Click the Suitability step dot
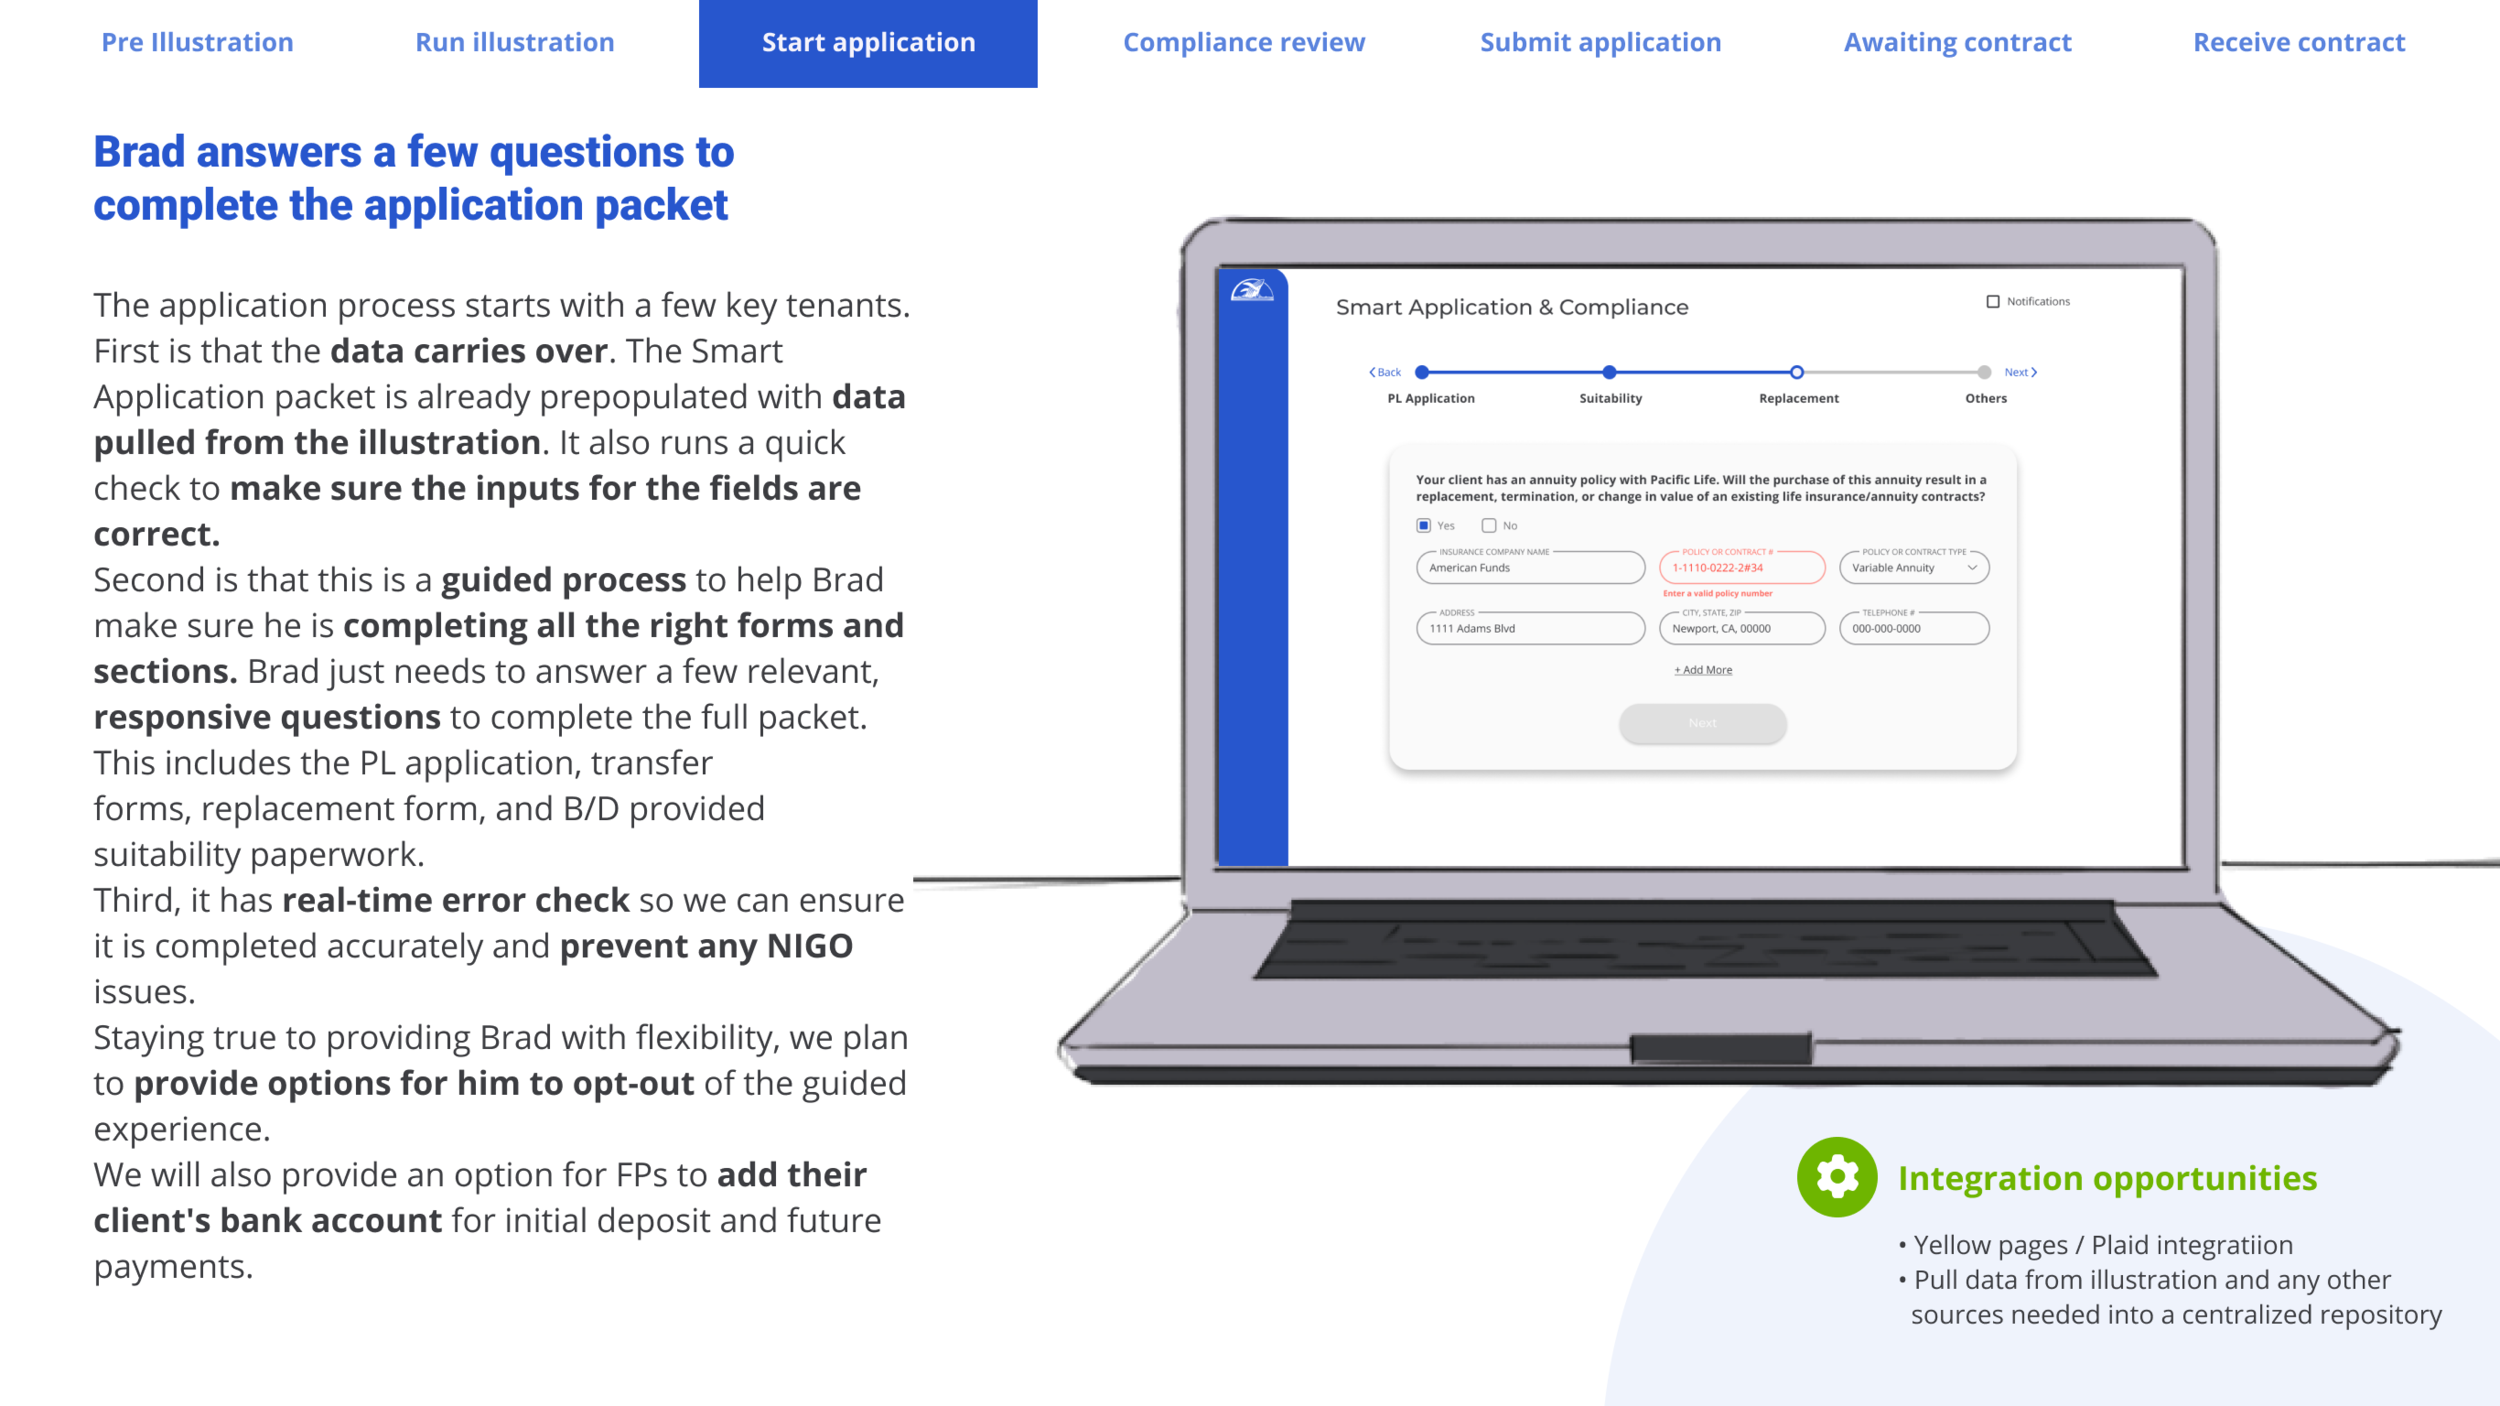 click(x=1609, y=372)
